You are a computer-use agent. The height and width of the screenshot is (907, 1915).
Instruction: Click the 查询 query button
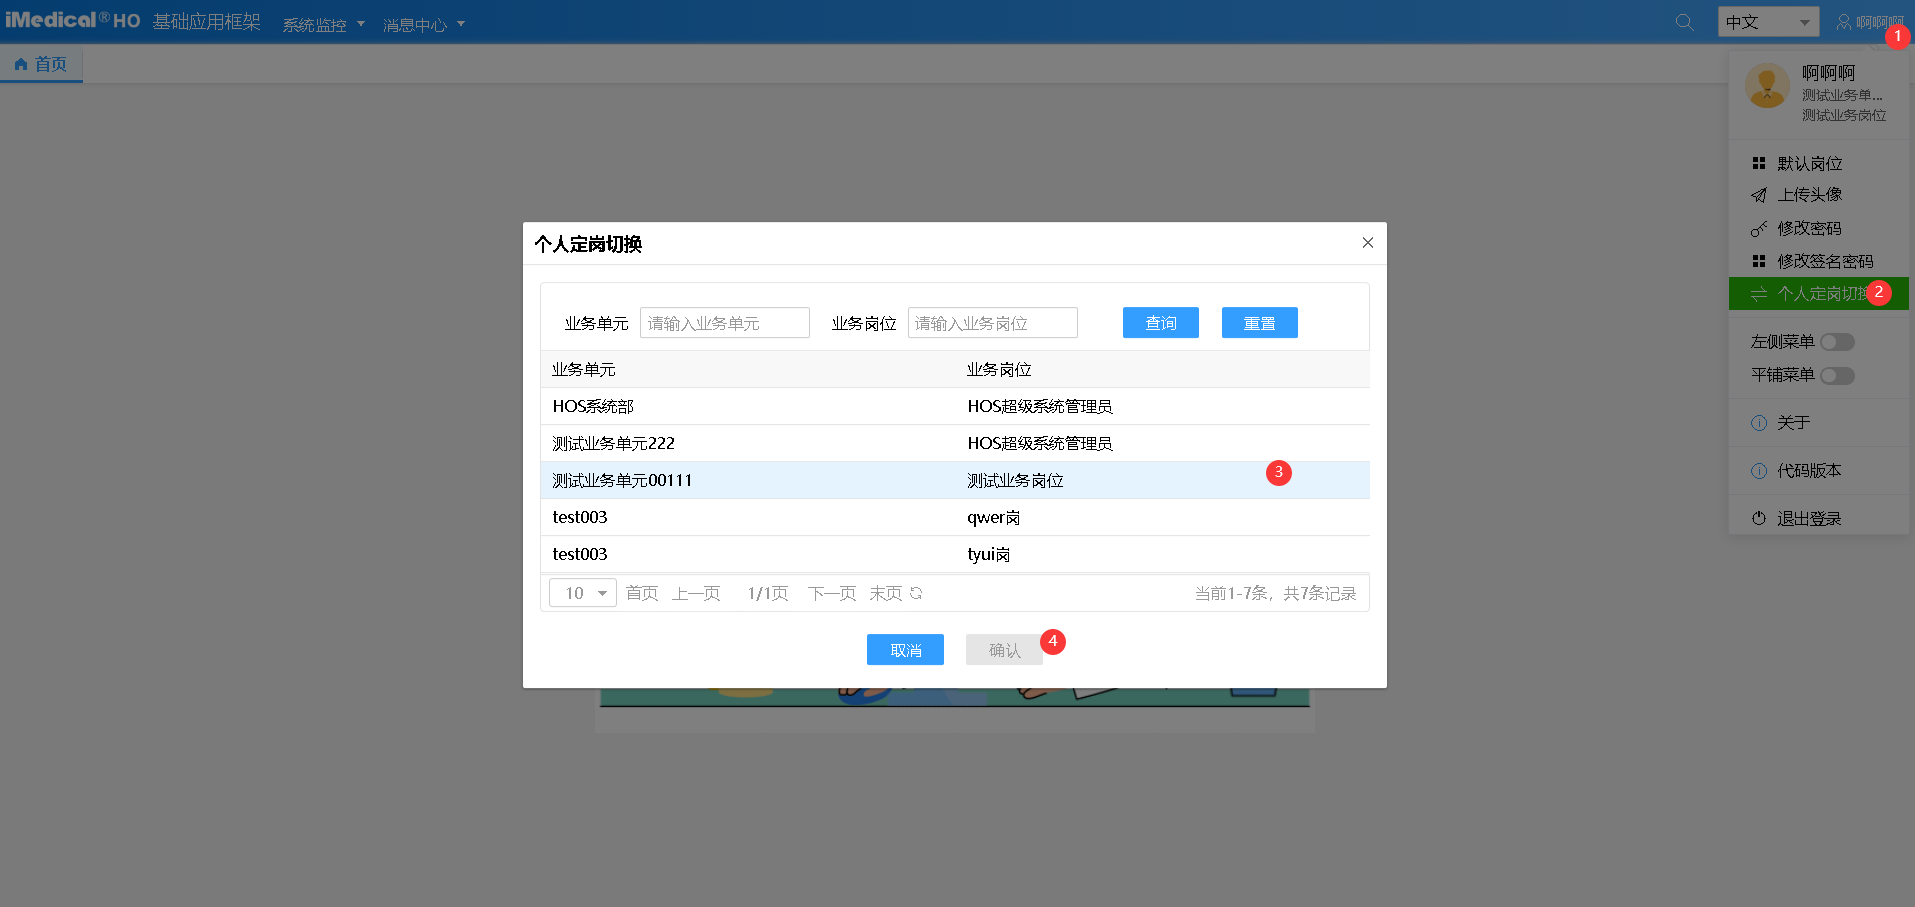point(1160,322)
